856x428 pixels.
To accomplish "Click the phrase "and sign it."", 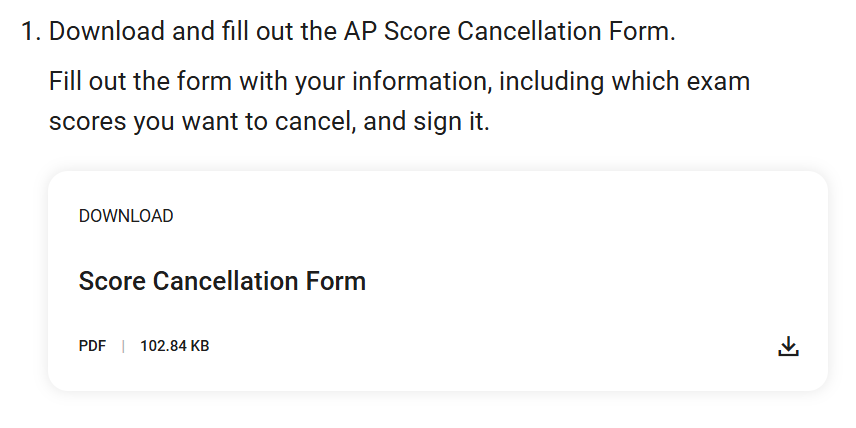I will point(424,122).
